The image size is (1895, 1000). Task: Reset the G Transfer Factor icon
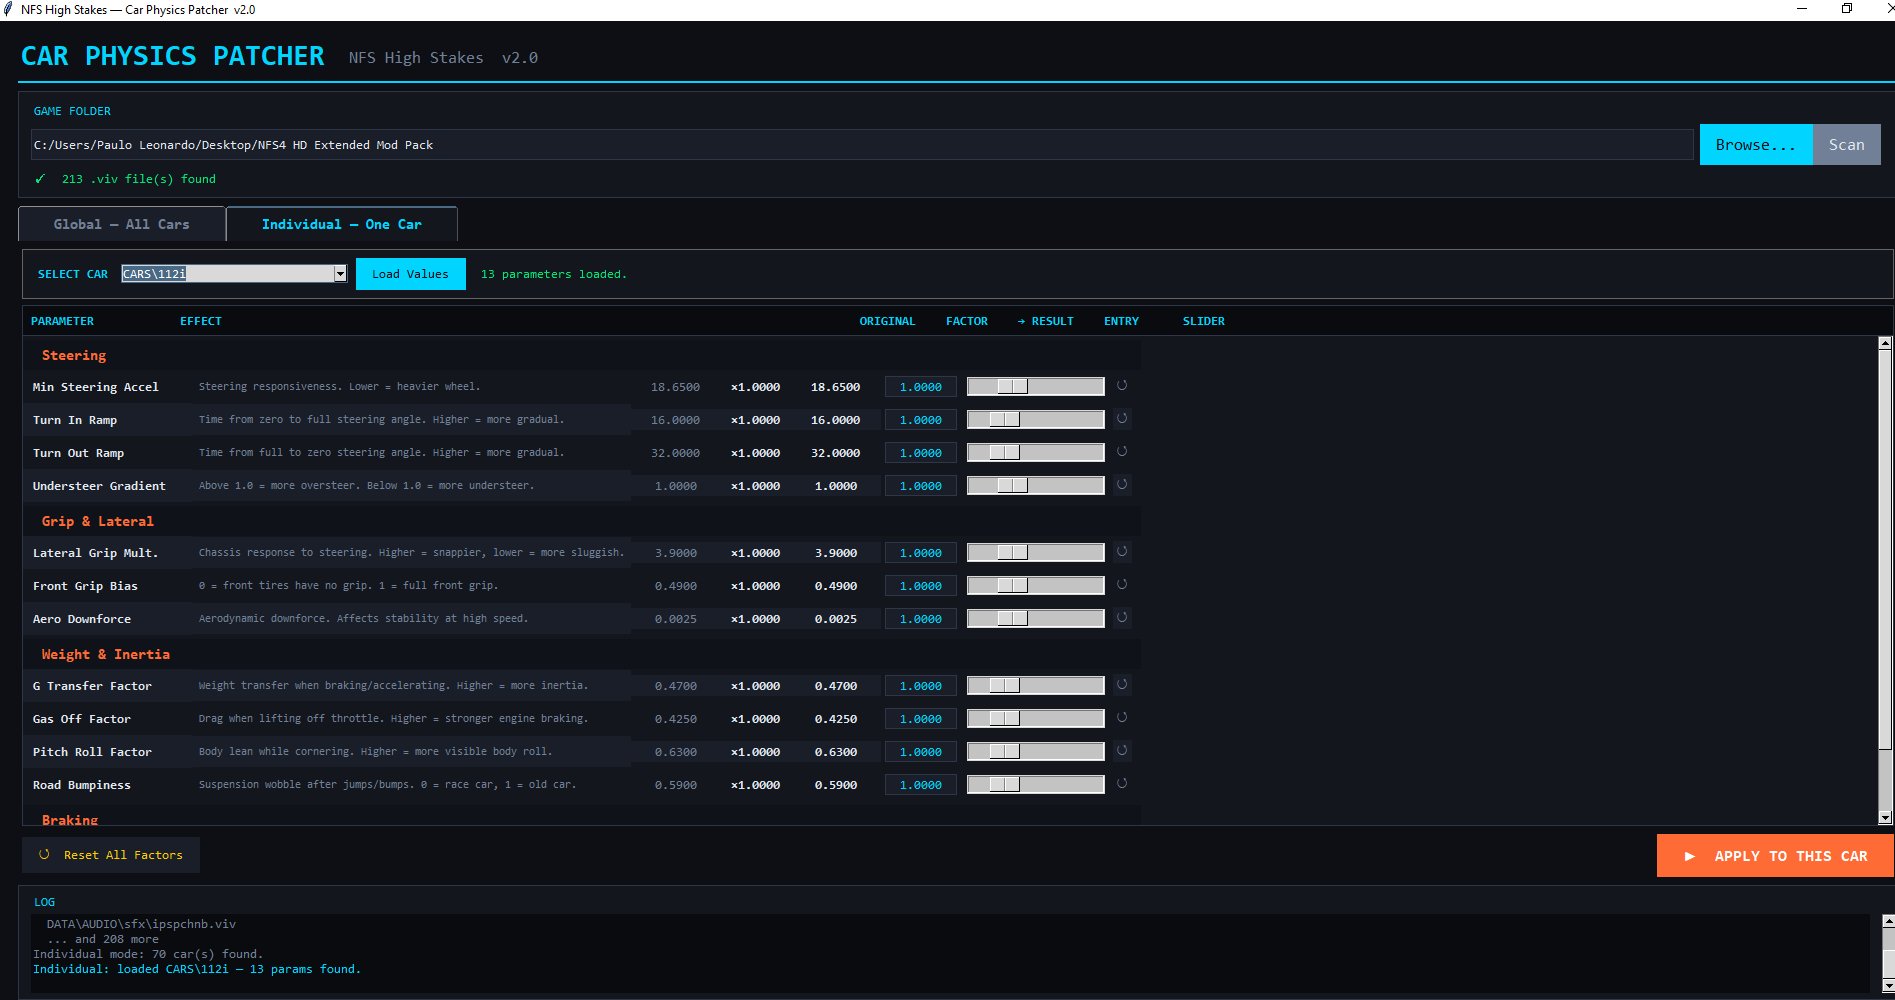[x=1122, y=685]
